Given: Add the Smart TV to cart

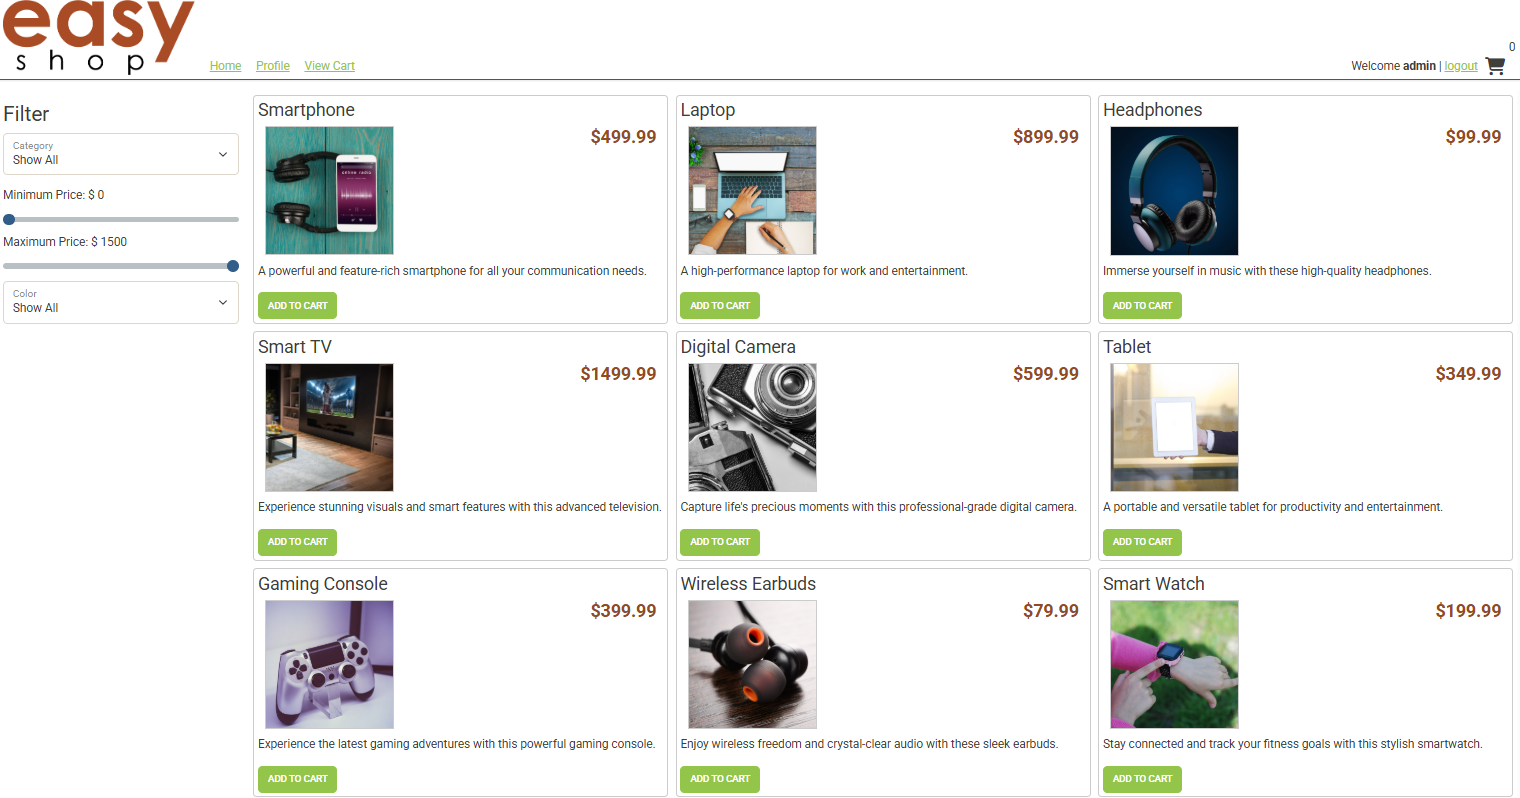Looking at the screenshot, I should coord(298,542).
